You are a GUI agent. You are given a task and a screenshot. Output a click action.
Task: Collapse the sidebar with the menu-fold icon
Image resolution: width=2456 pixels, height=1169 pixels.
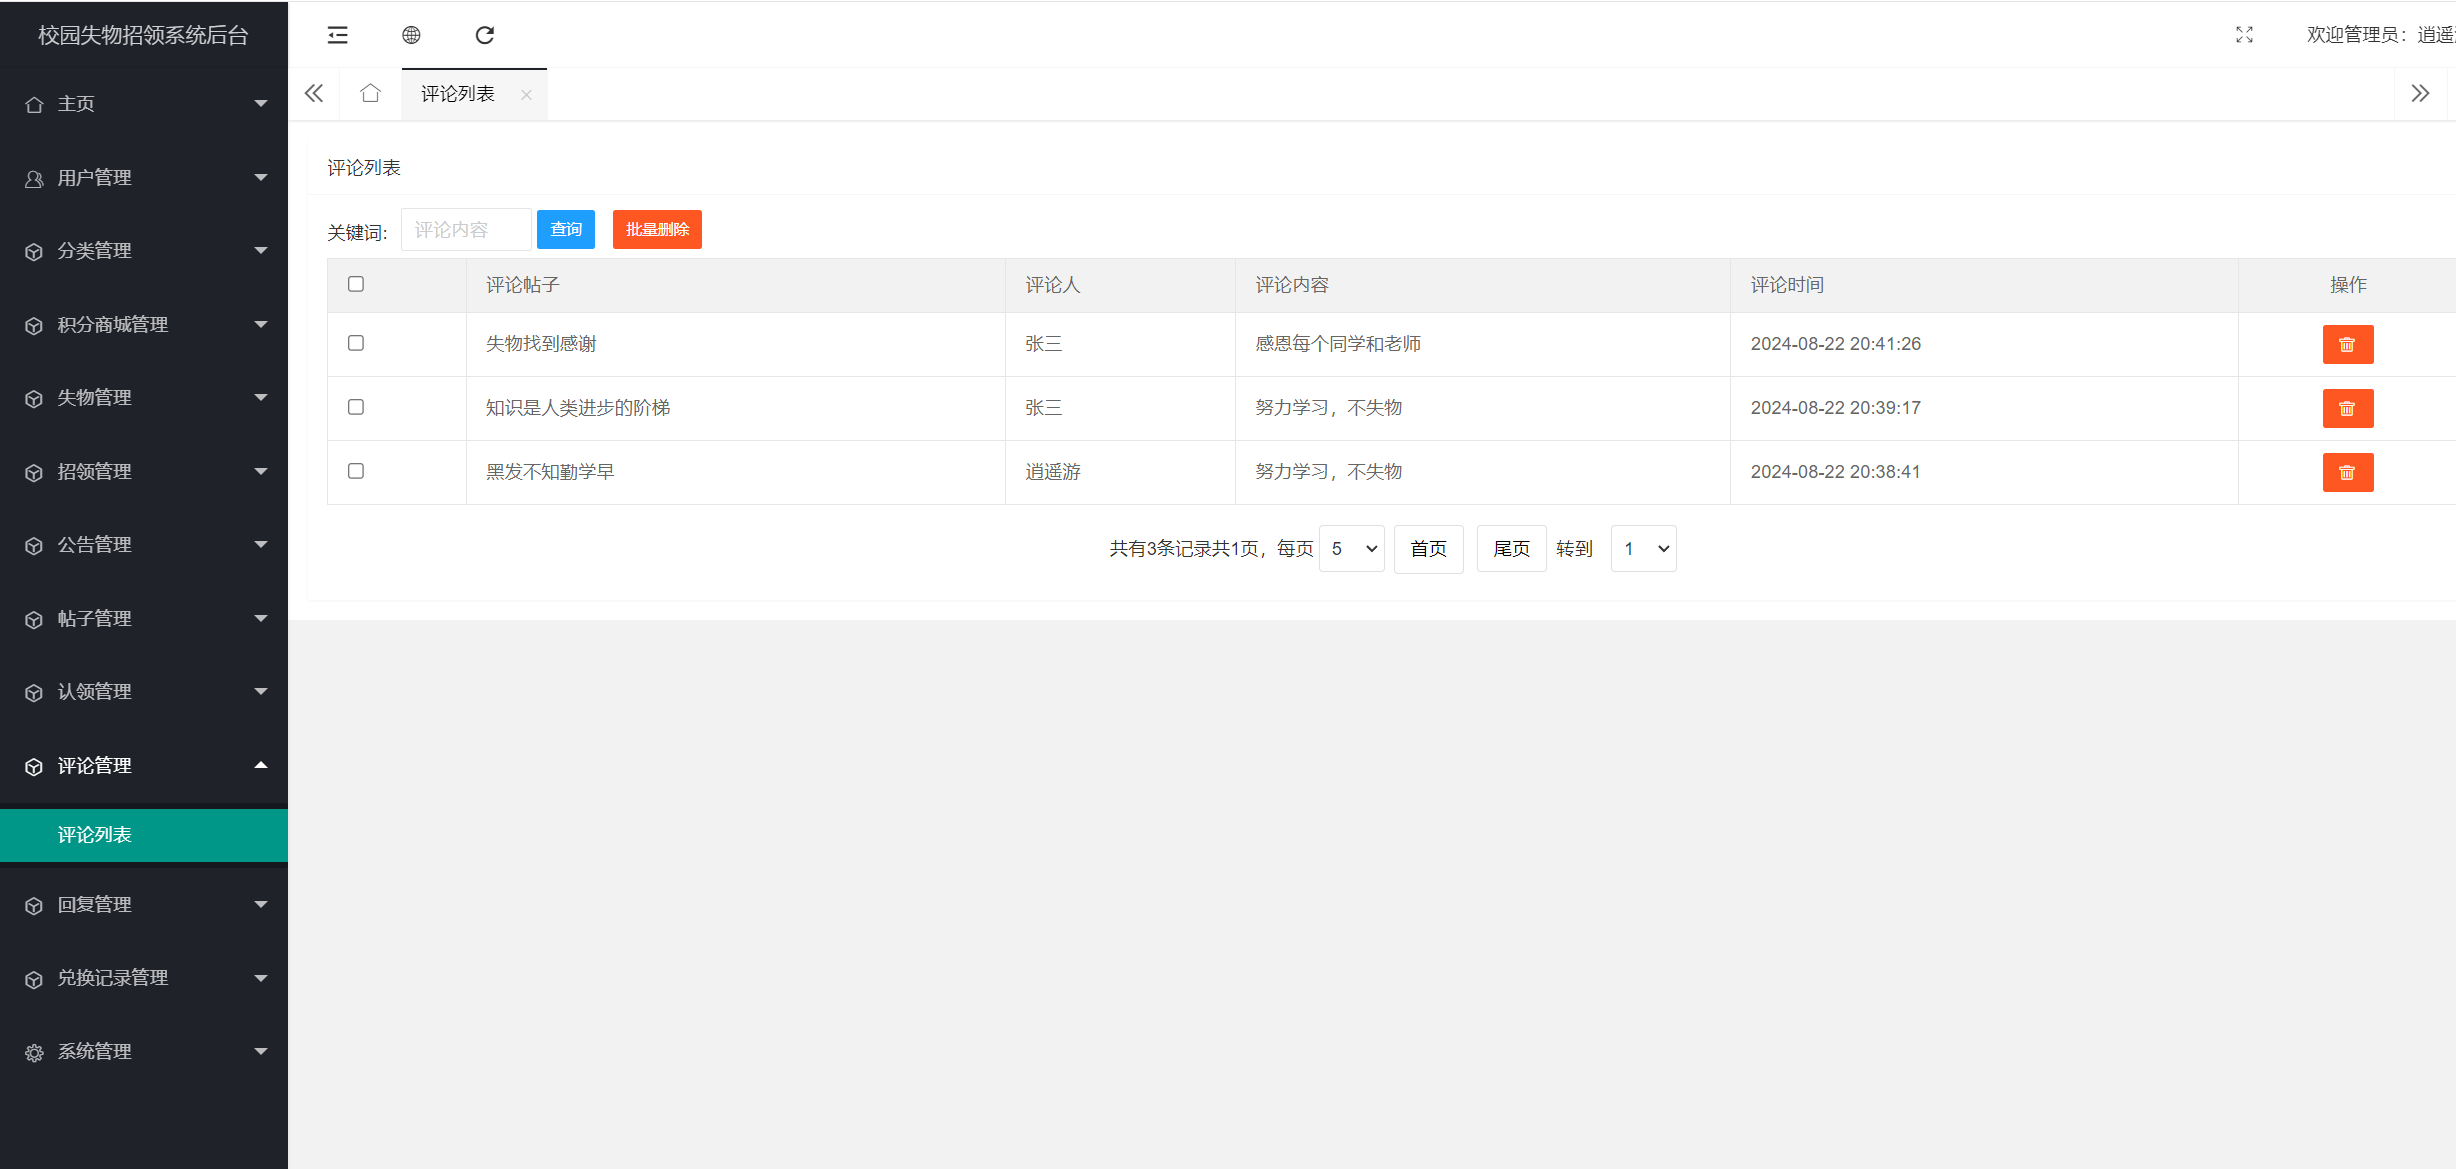pyautogui.click(x=338, y=35)
